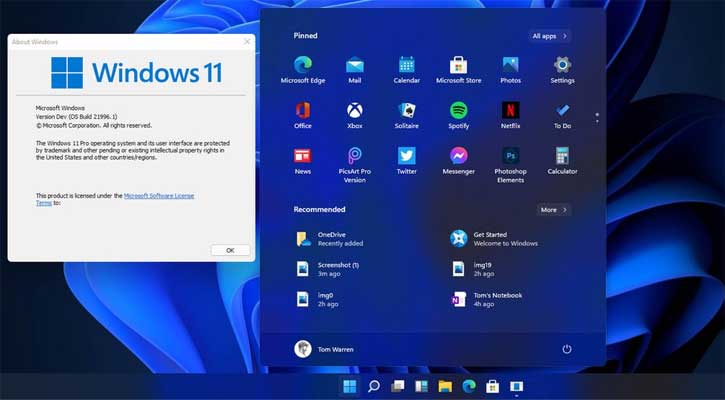Open Tom Warren user account menu

click(x=324, y=349)
